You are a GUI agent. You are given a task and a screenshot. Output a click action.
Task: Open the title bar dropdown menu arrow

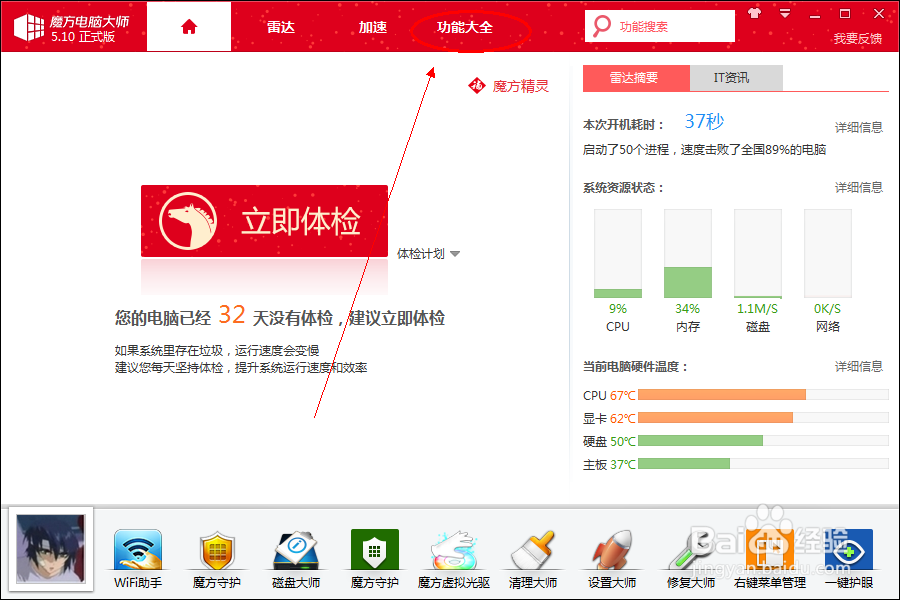pos(785,13)
